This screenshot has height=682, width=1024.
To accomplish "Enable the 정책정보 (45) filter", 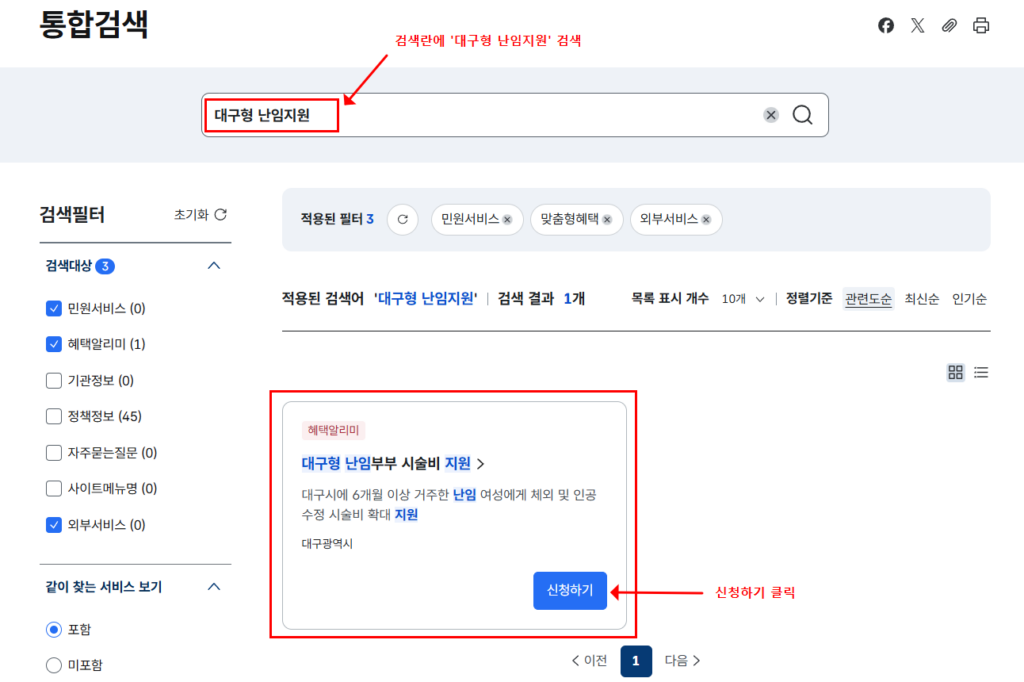I will [x=55, y=415].
